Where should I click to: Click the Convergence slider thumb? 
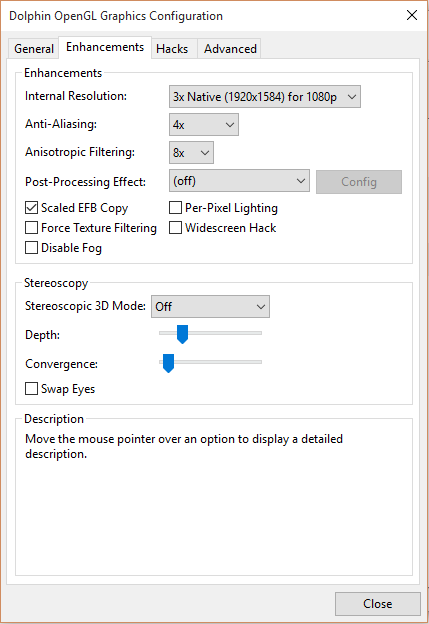point(169,363)
